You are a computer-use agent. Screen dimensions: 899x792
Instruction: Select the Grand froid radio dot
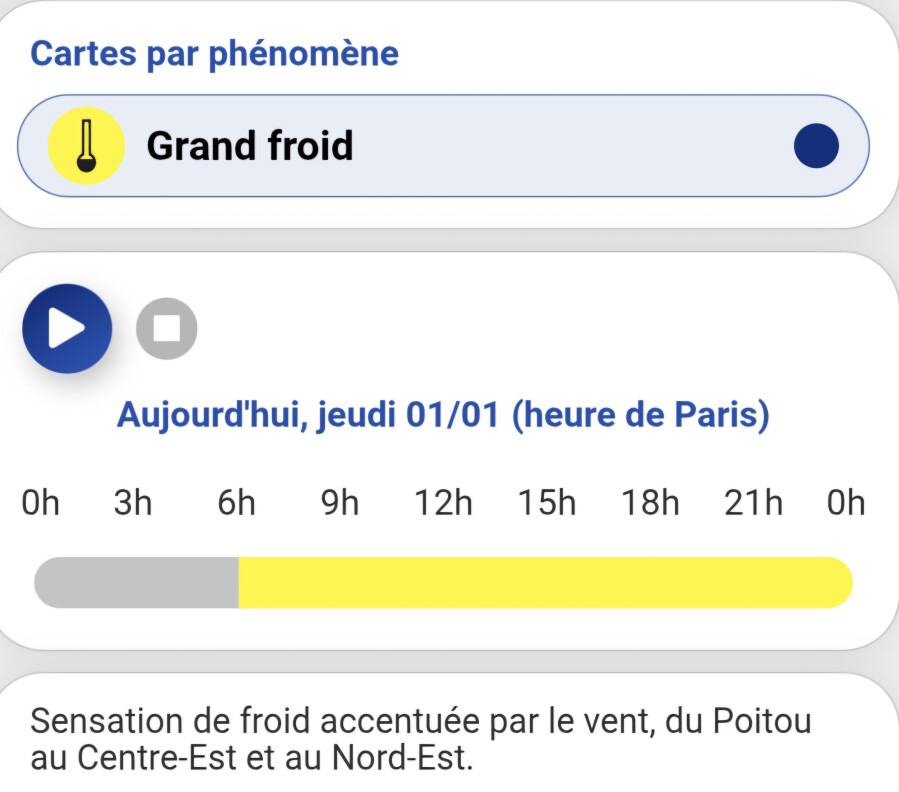pos(815,146)
